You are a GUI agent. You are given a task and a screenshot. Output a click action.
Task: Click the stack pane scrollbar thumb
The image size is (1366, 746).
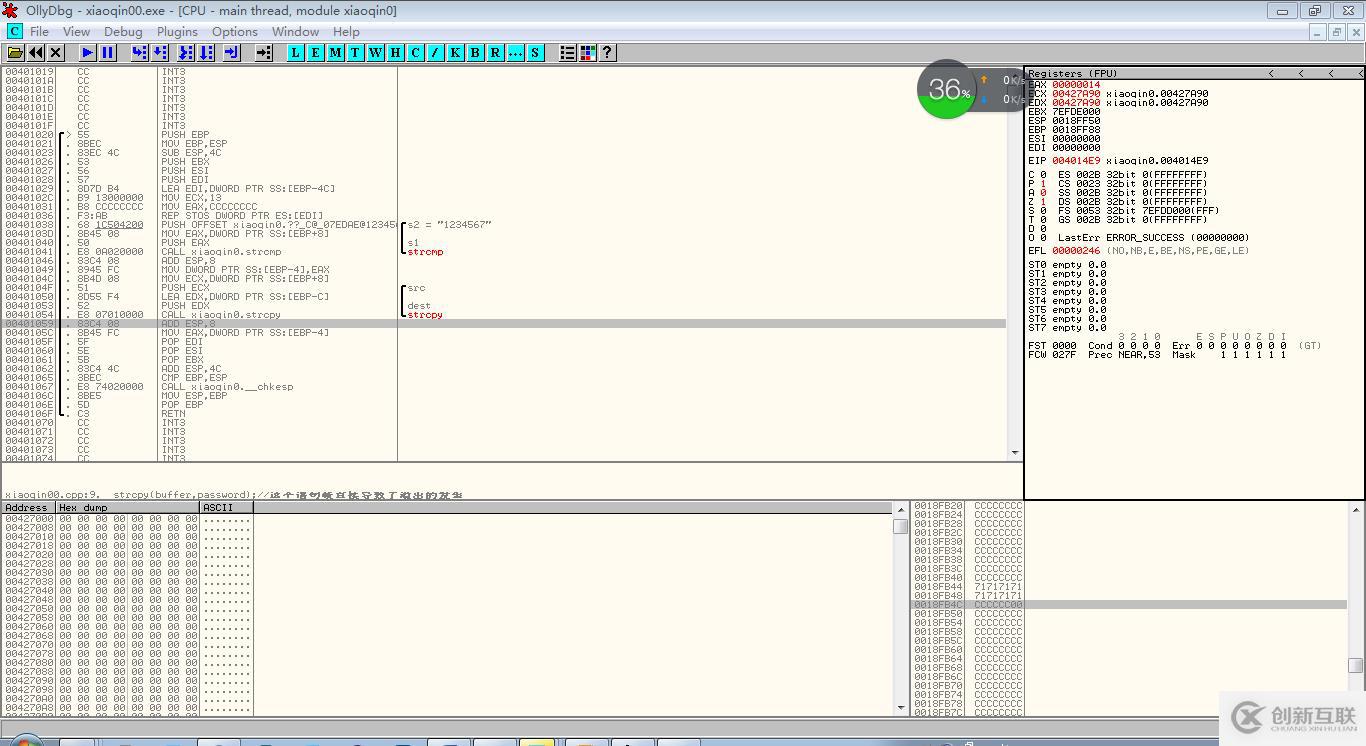tap(1355, 665)
